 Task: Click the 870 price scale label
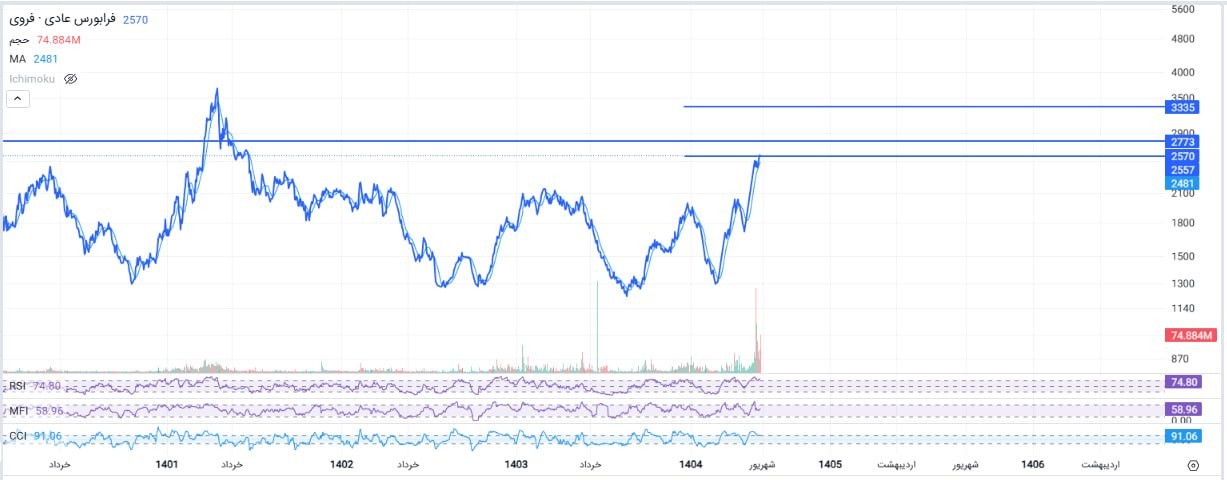click(x=1180, y=359)
